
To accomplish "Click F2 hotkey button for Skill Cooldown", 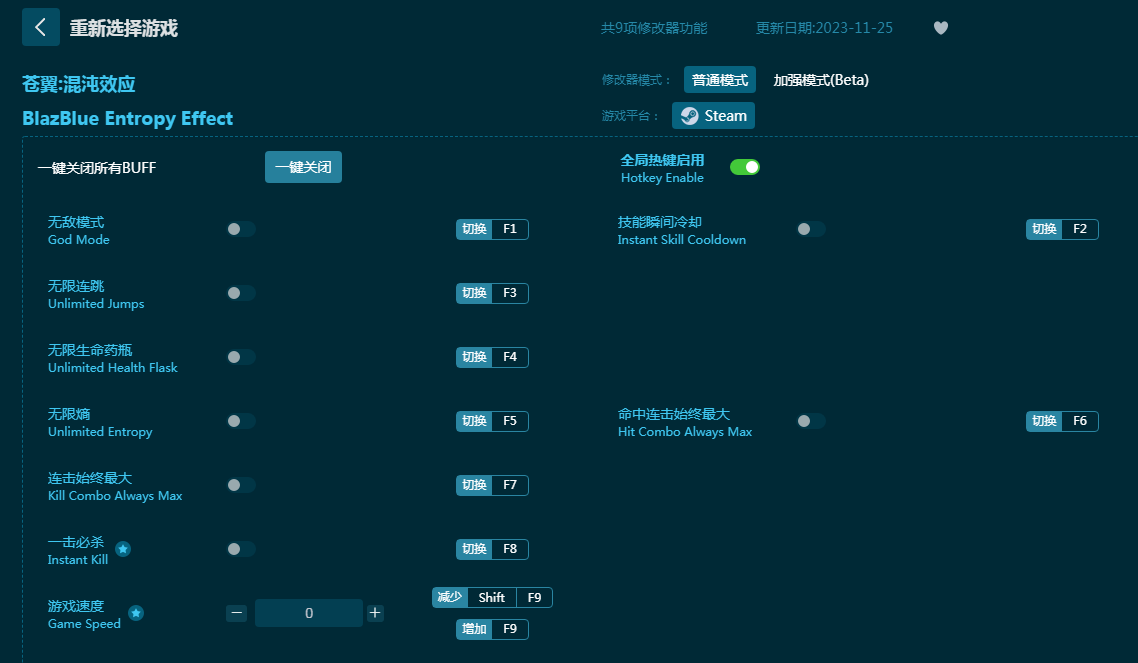I will pyautogui.click(x=1062, y=229).
